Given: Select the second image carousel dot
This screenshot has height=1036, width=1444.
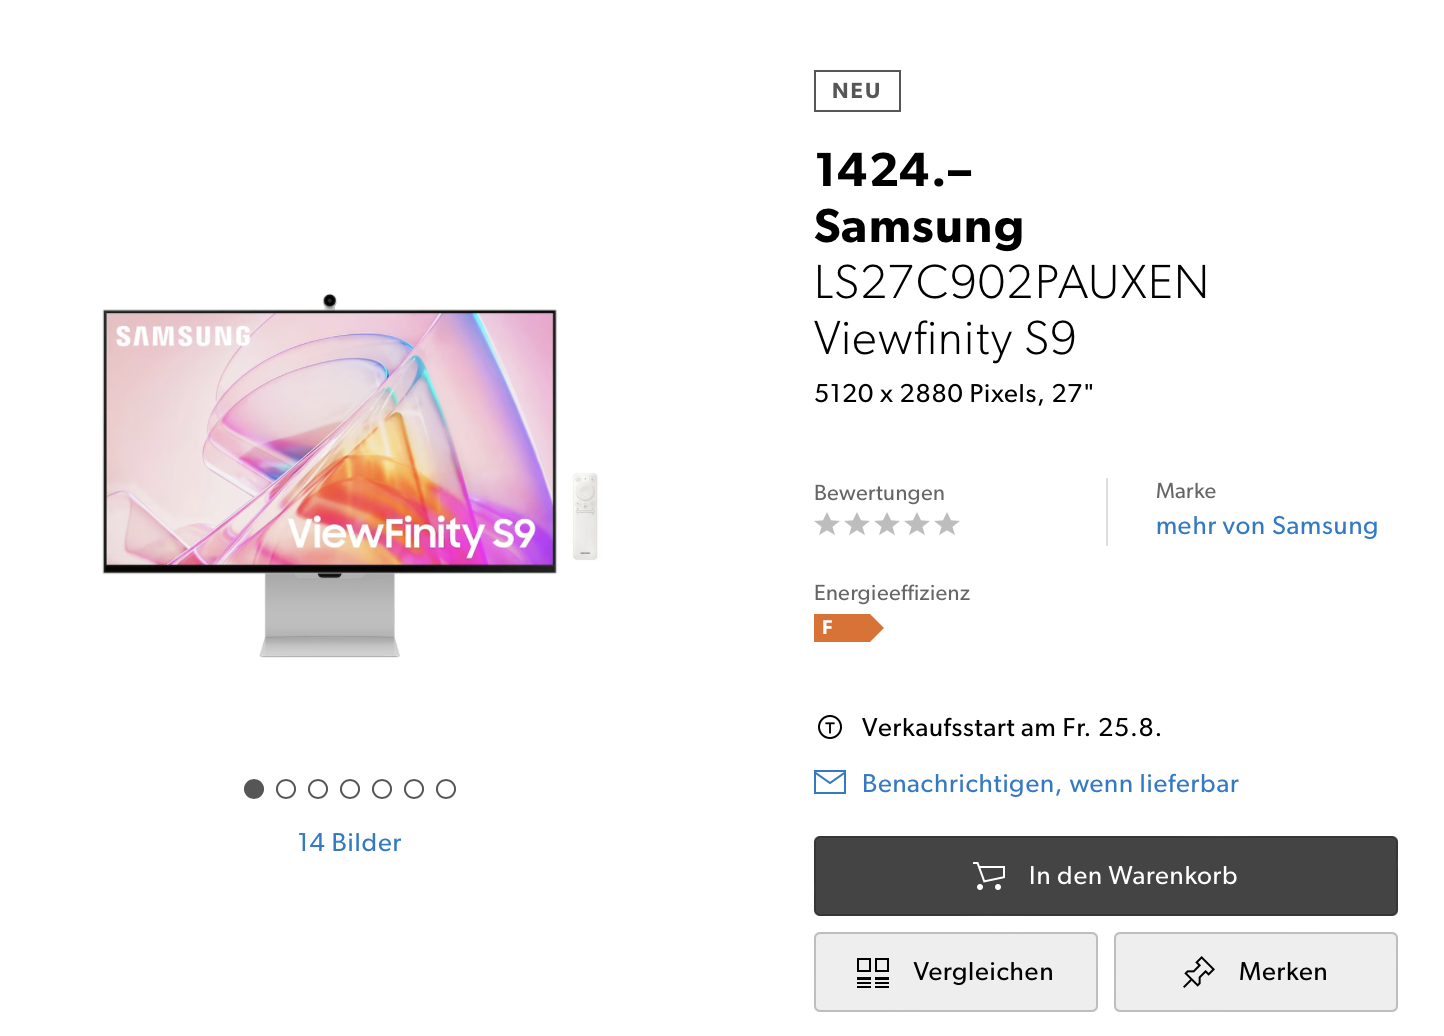Looking at the screenshot, I should pos(286,789).
